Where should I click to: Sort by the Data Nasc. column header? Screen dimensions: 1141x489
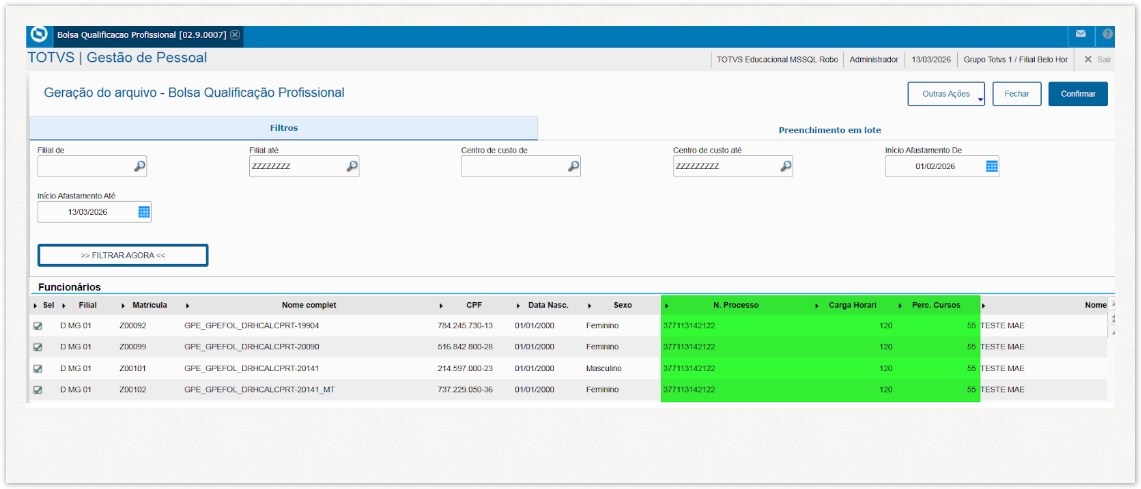[548, 305]
